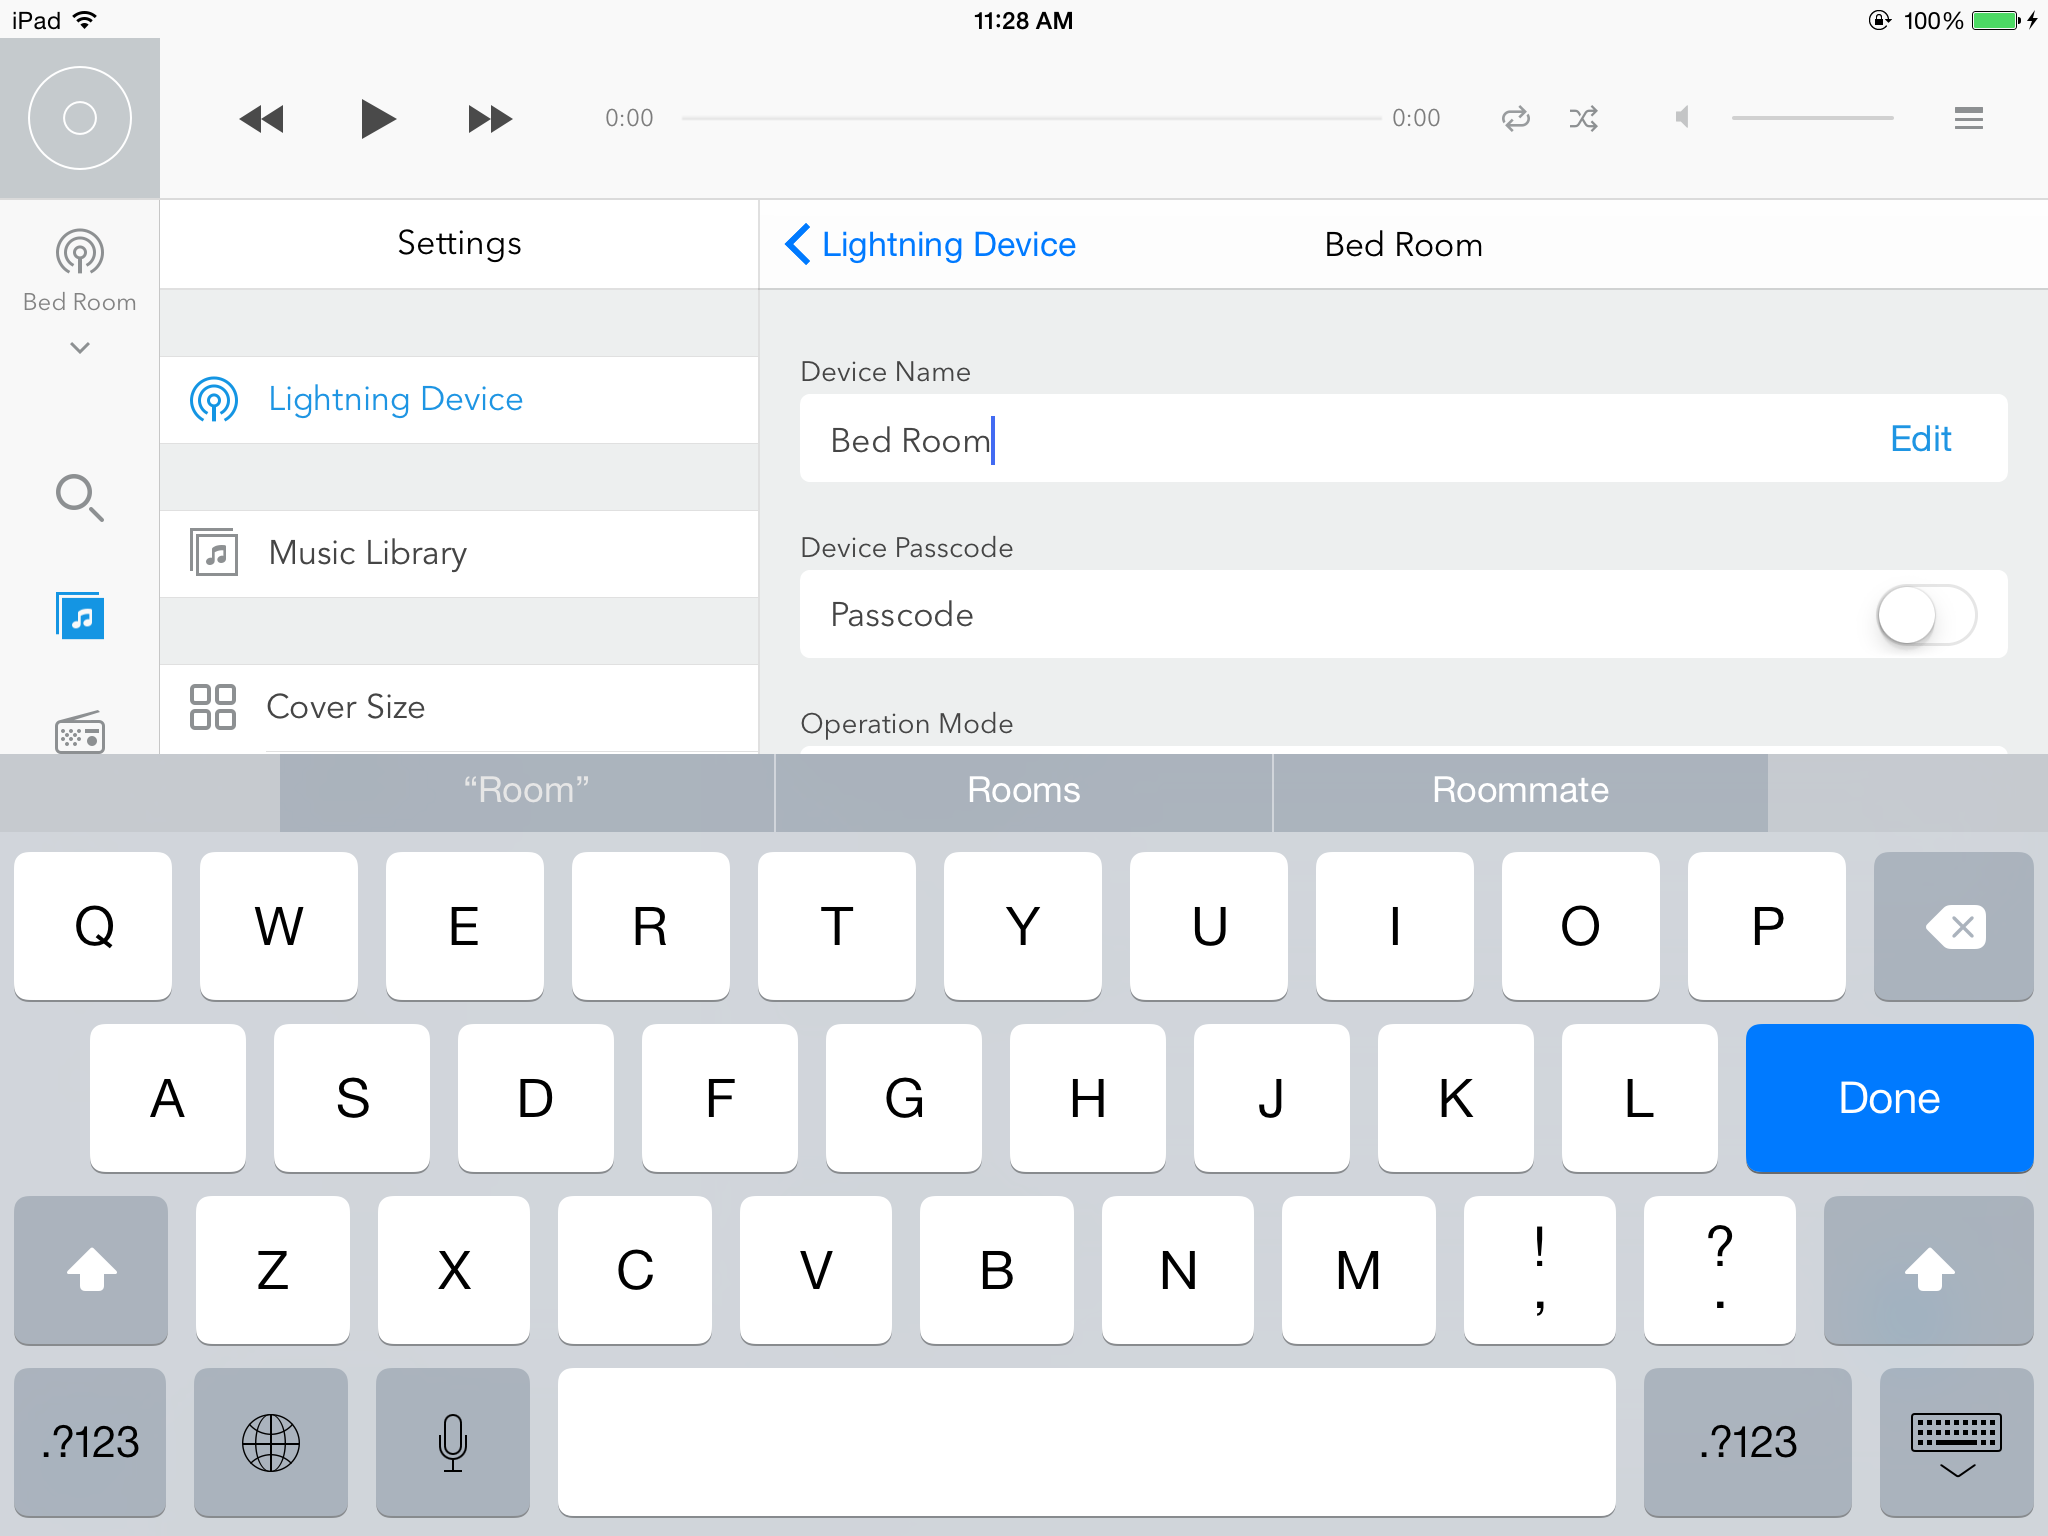
Task: Open search from the sidebar magnifier
Action: coord(80,497)
